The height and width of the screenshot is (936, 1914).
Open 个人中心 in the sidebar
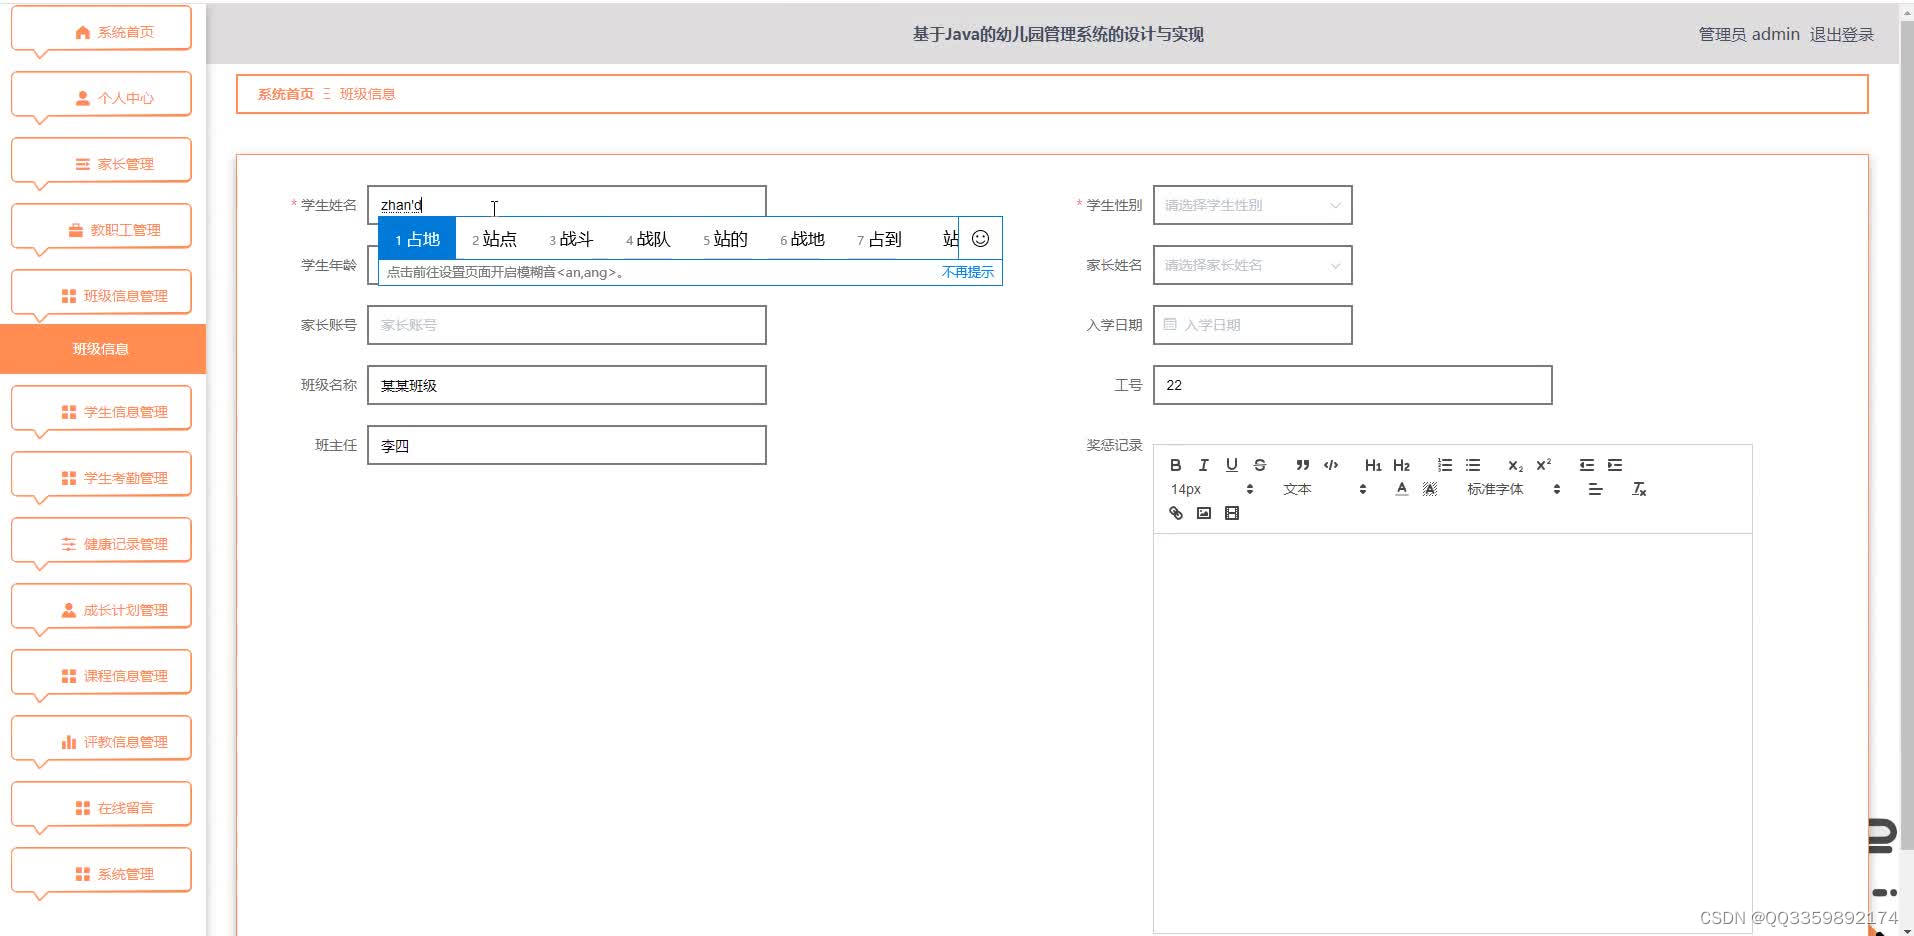click(101, 97)
